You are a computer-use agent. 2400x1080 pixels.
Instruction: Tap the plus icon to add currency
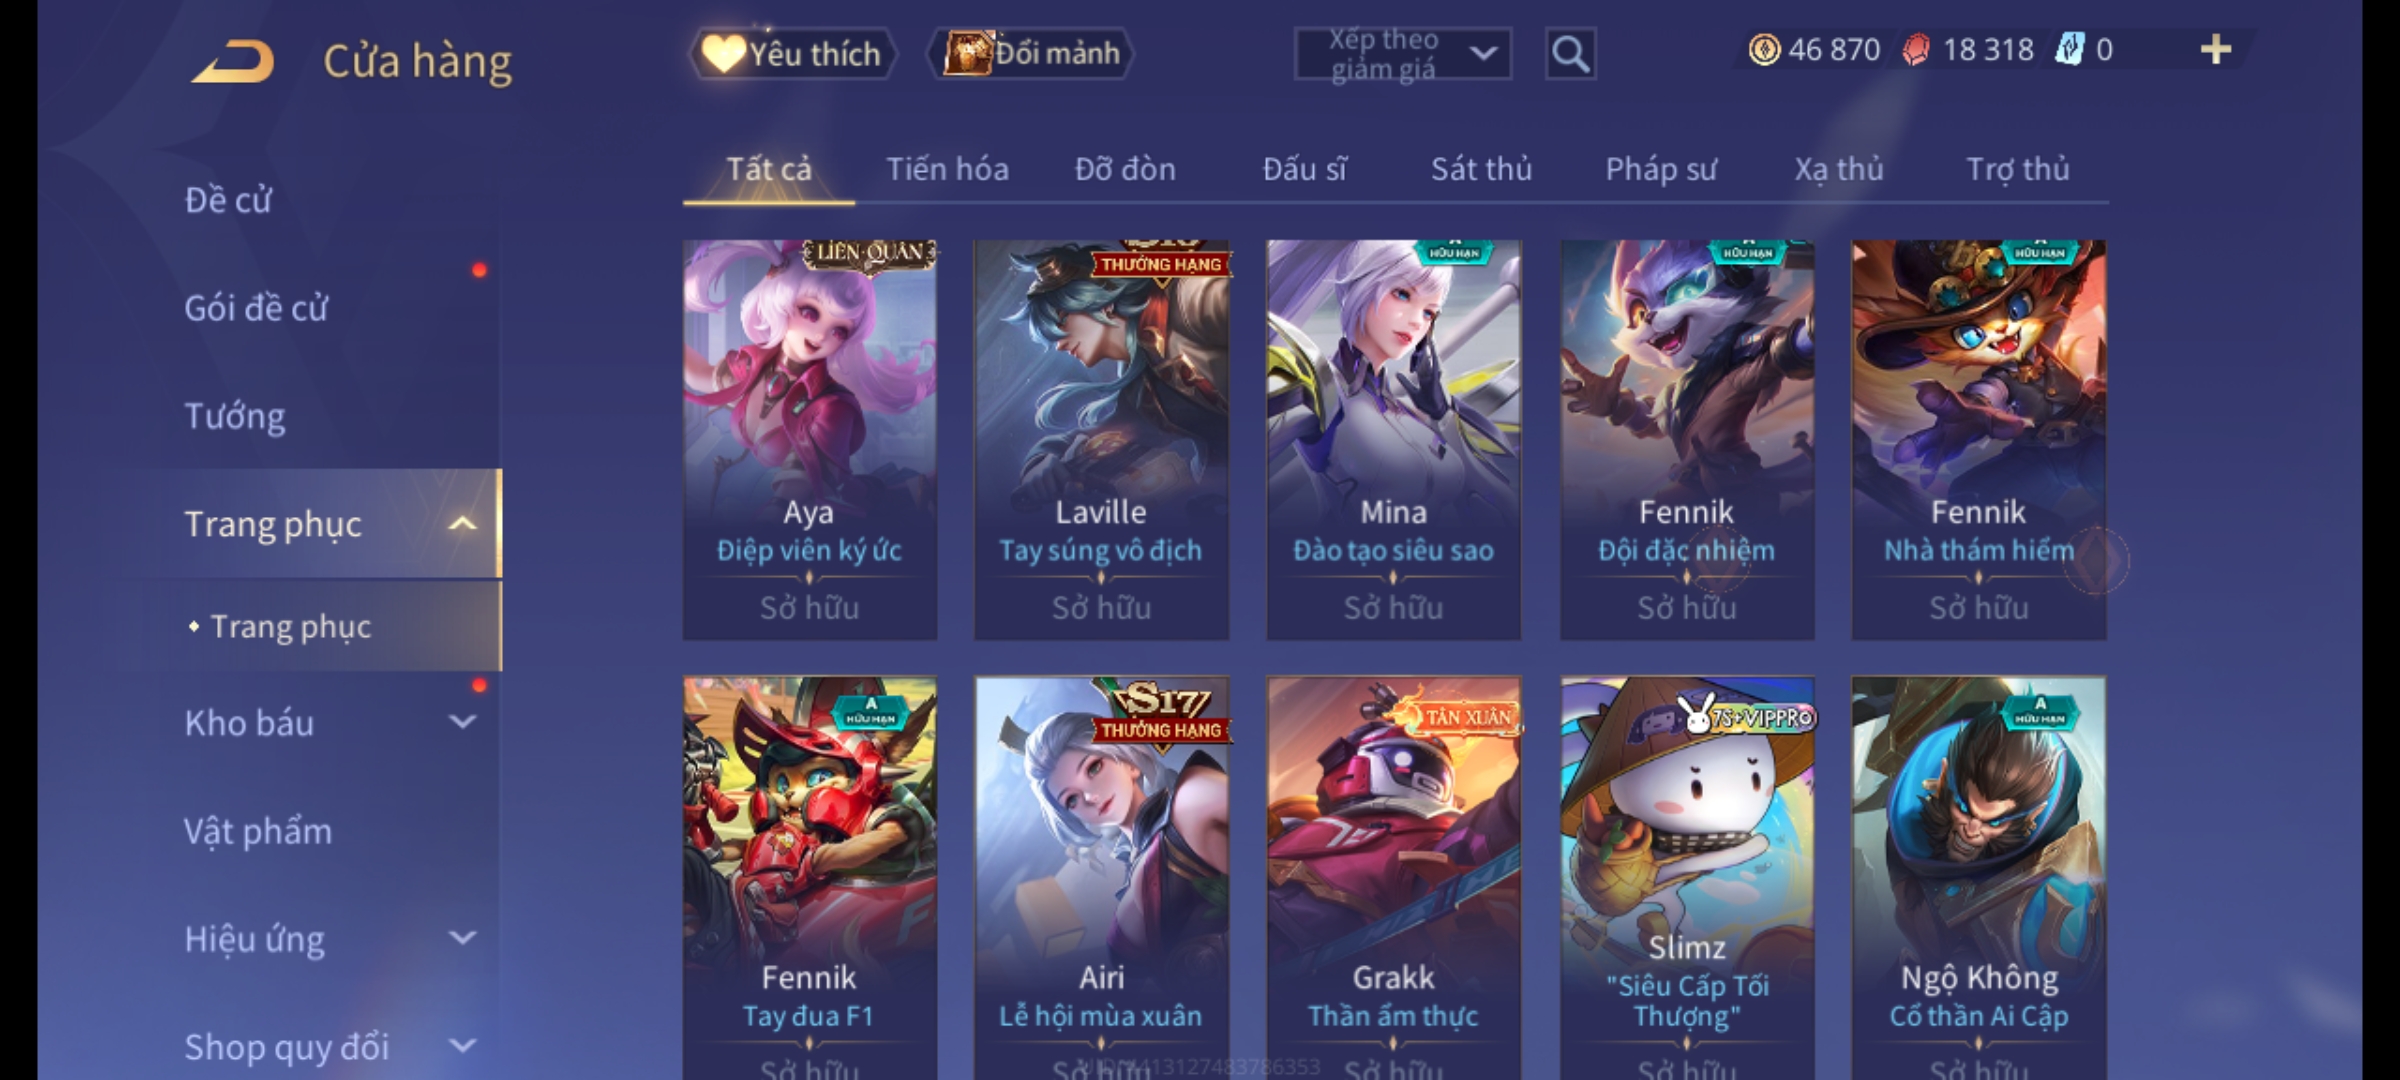point(2216,50)
